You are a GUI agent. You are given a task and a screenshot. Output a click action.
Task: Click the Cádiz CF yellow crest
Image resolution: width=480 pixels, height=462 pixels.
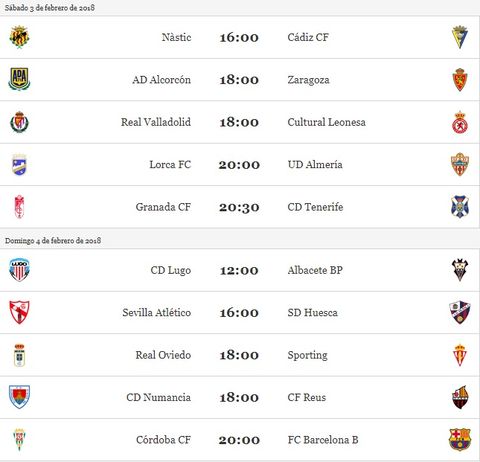coord(460,37)
